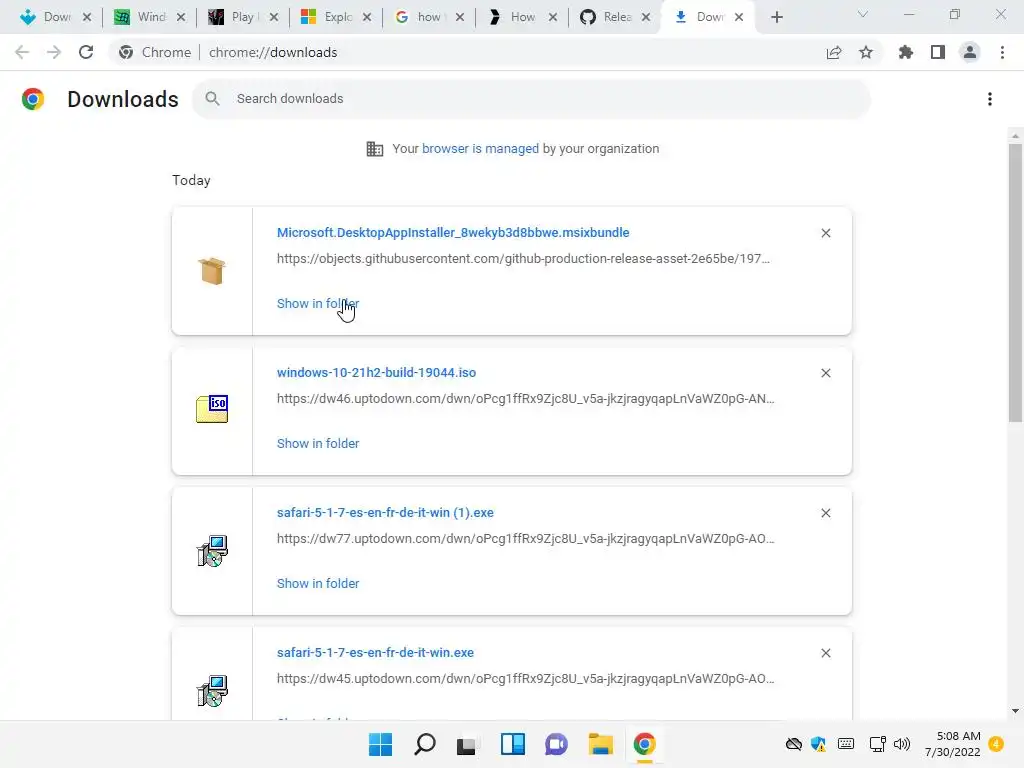
Task: Click the safari (1).exe installer icon
Action: (212, 551)
